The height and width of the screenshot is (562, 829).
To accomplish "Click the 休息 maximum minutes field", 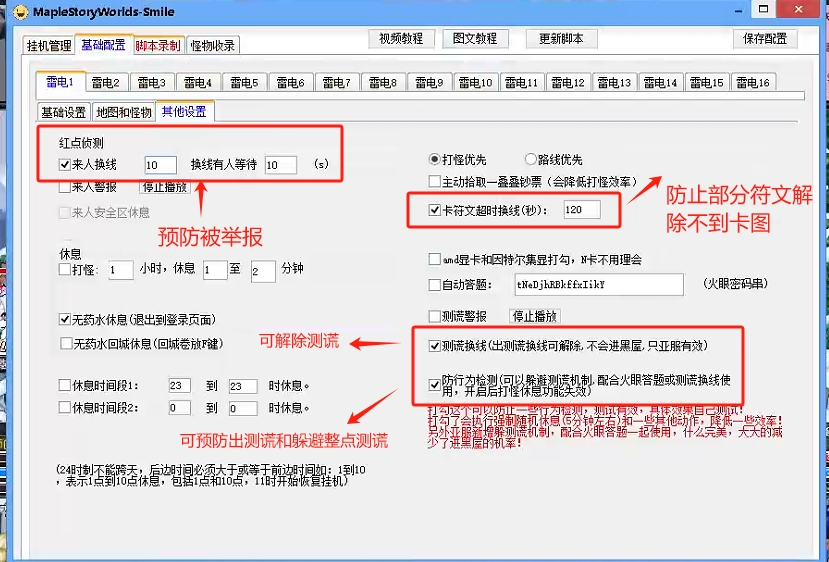I will pyautogui.click(x=263, y=271).
